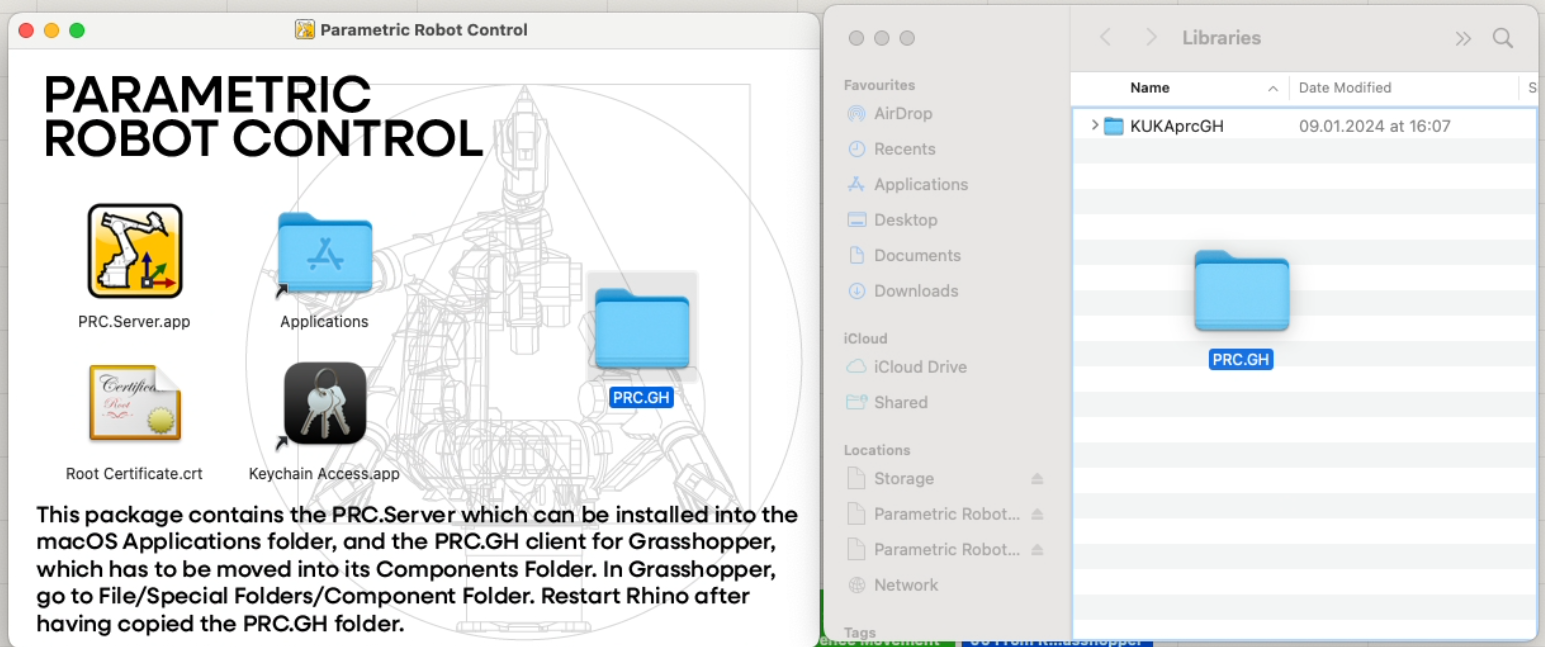The height and width of the screenshot is (647, 1545).
Task: Expand the KUKAprcGH folder disclosure arrow
Action: point(1094,126)
